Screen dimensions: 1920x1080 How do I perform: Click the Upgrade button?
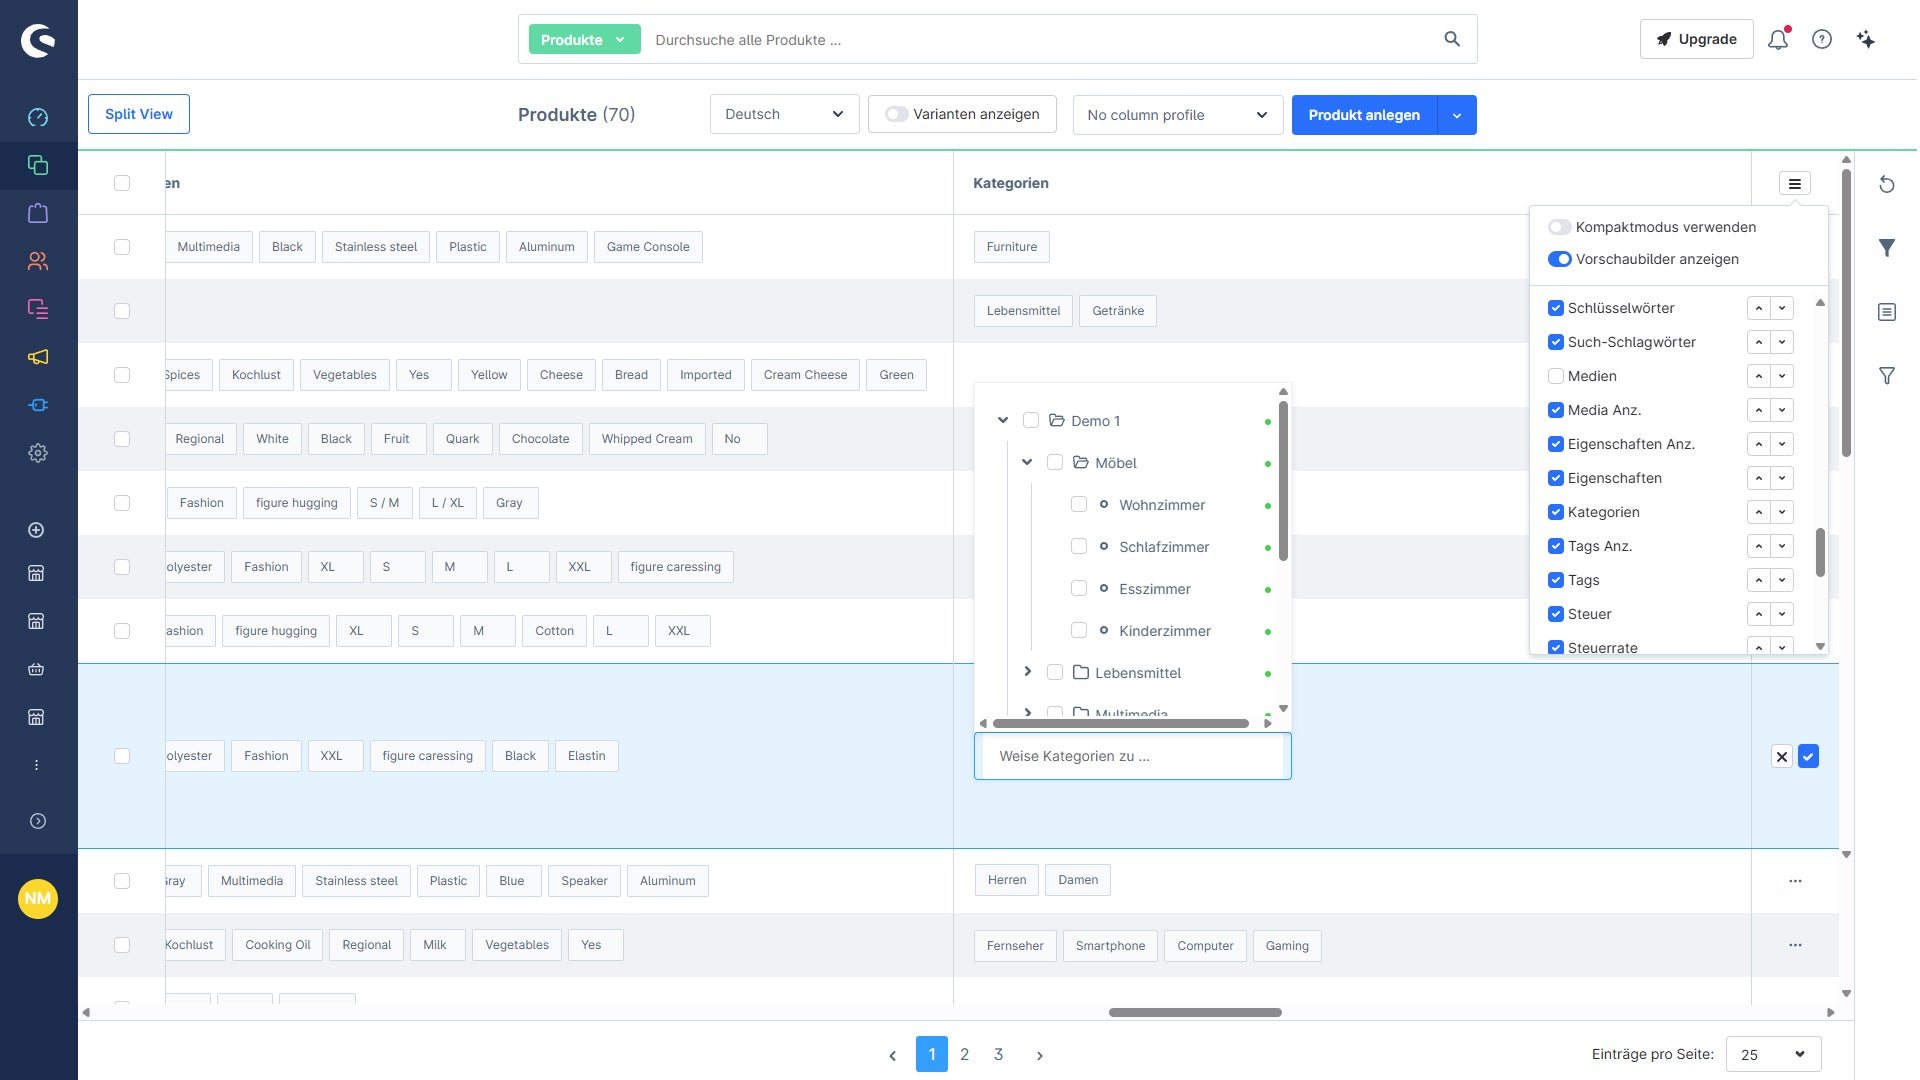pyautogui.click(x=1697, y=39)
